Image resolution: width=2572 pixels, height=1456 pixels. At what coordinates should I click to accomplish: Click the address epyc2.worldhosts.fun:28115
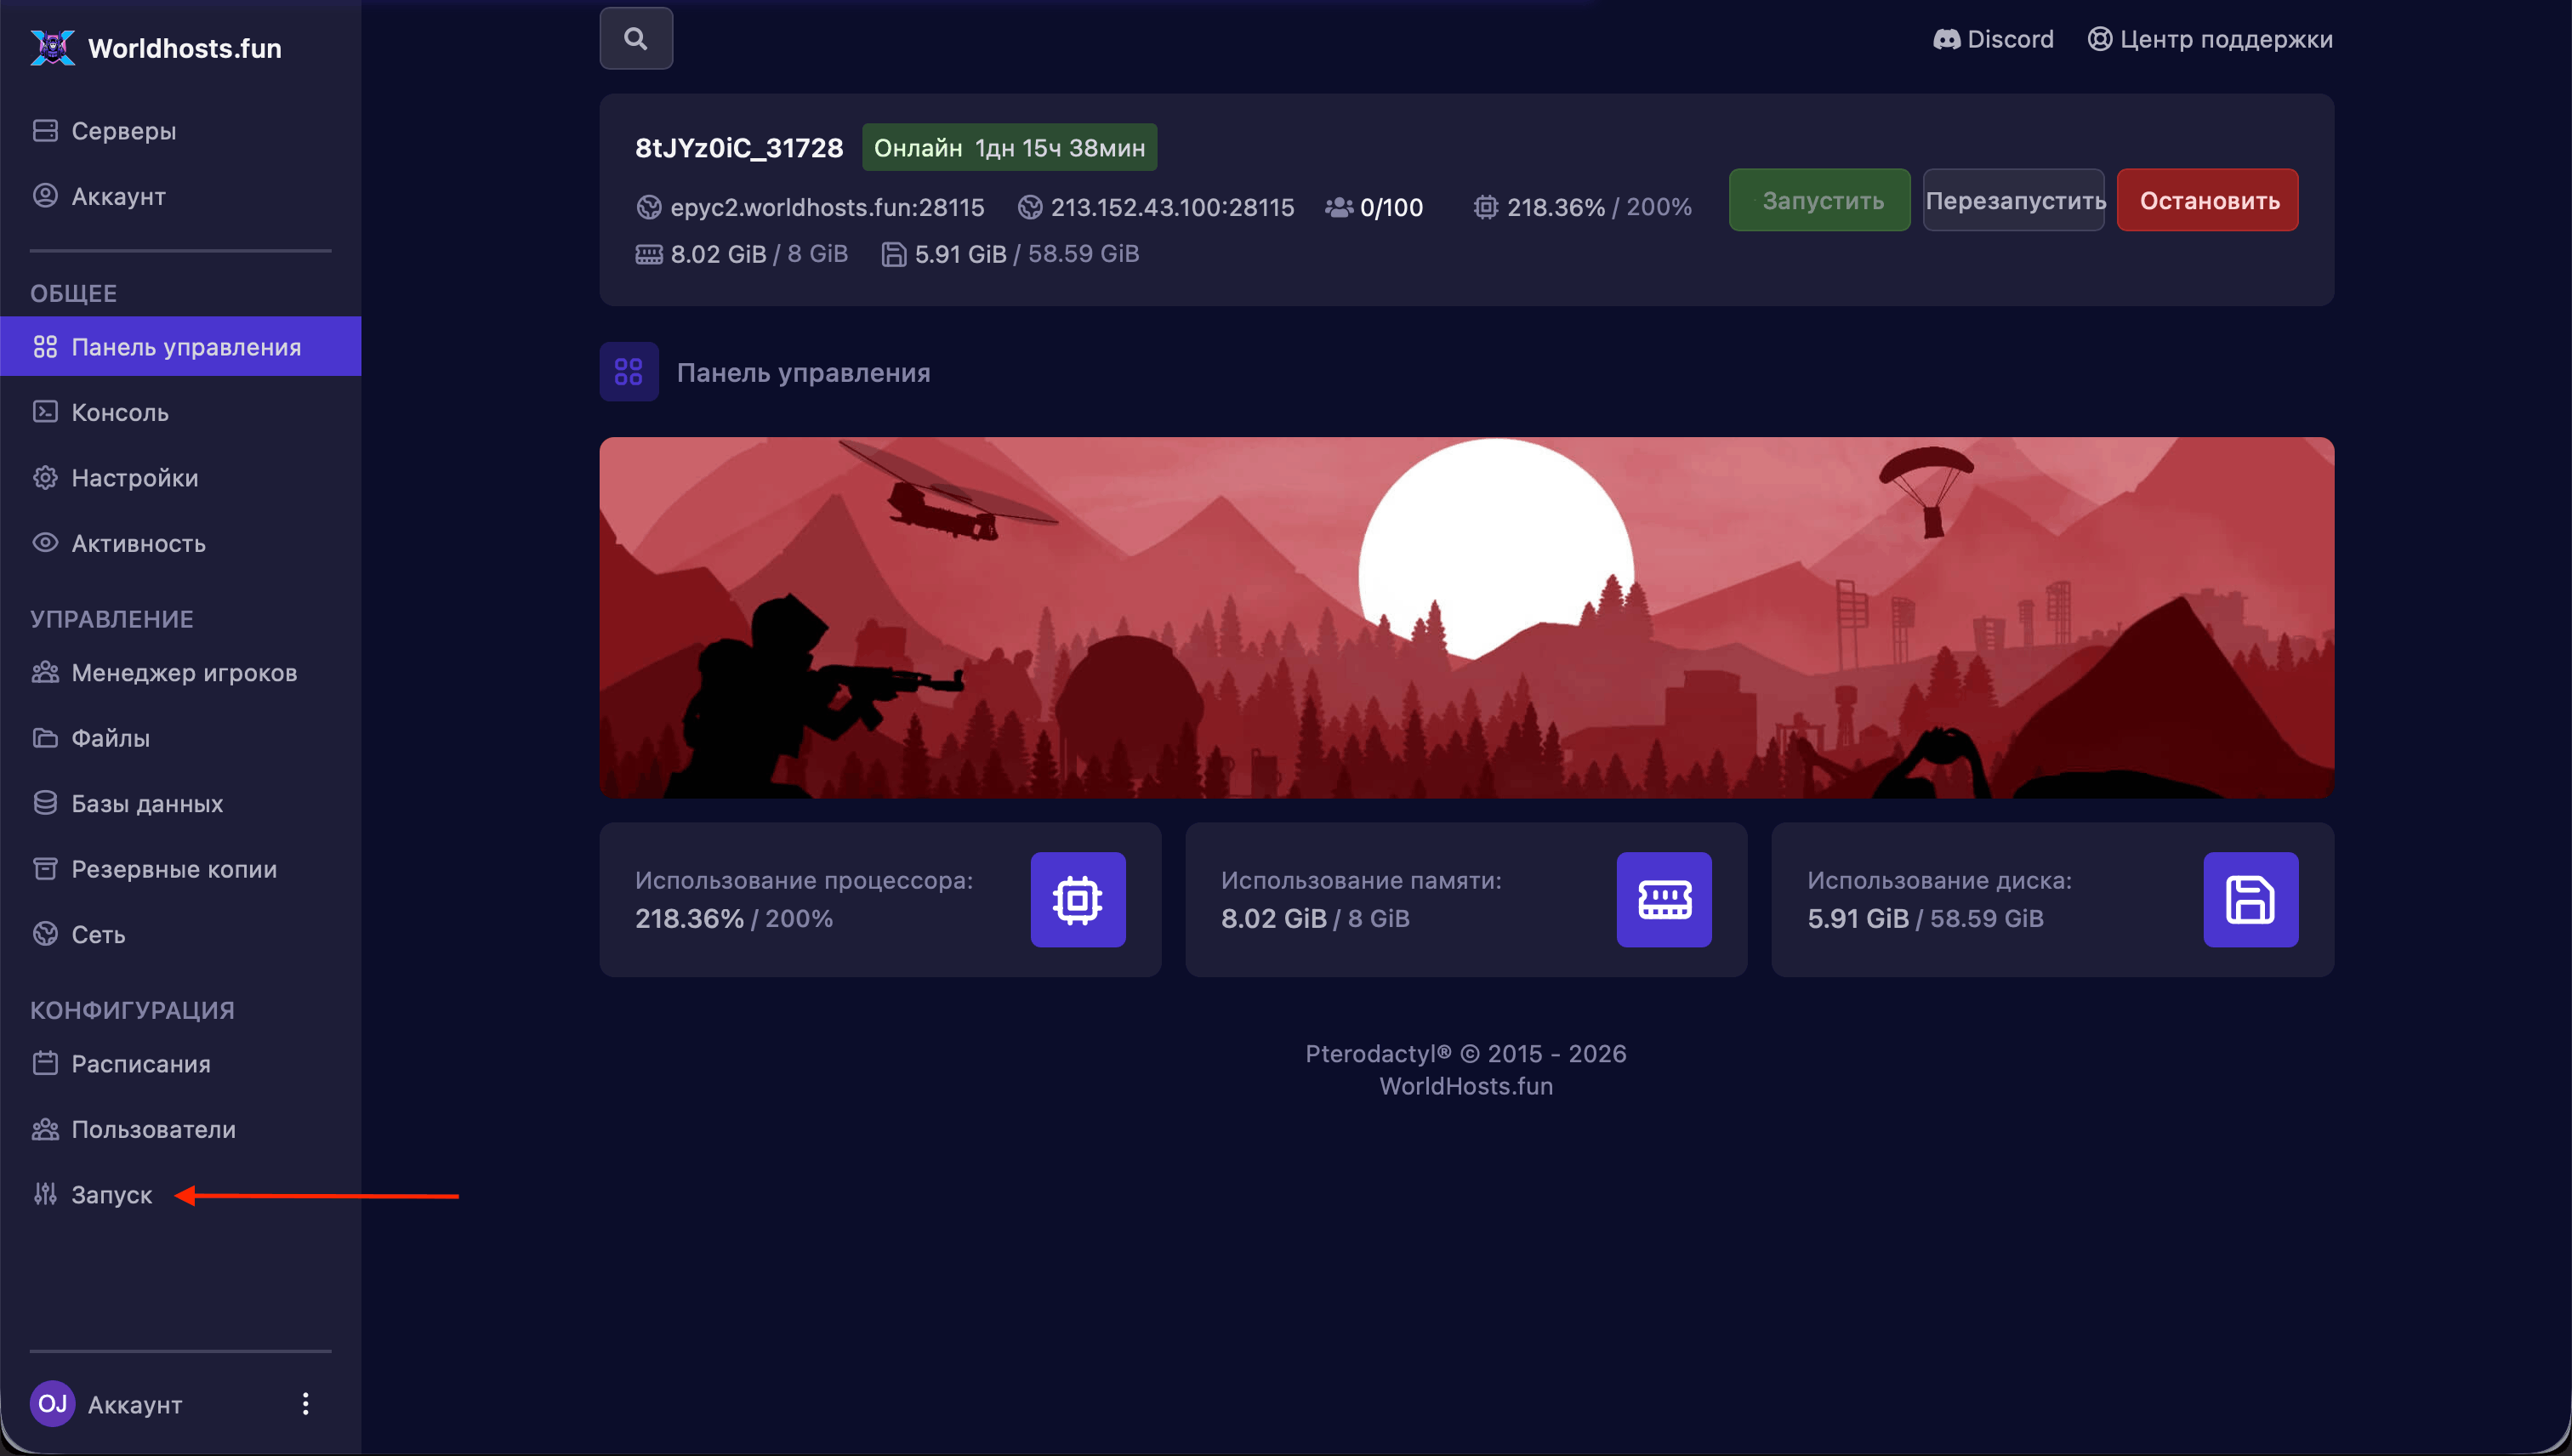[x=827, y=207]
